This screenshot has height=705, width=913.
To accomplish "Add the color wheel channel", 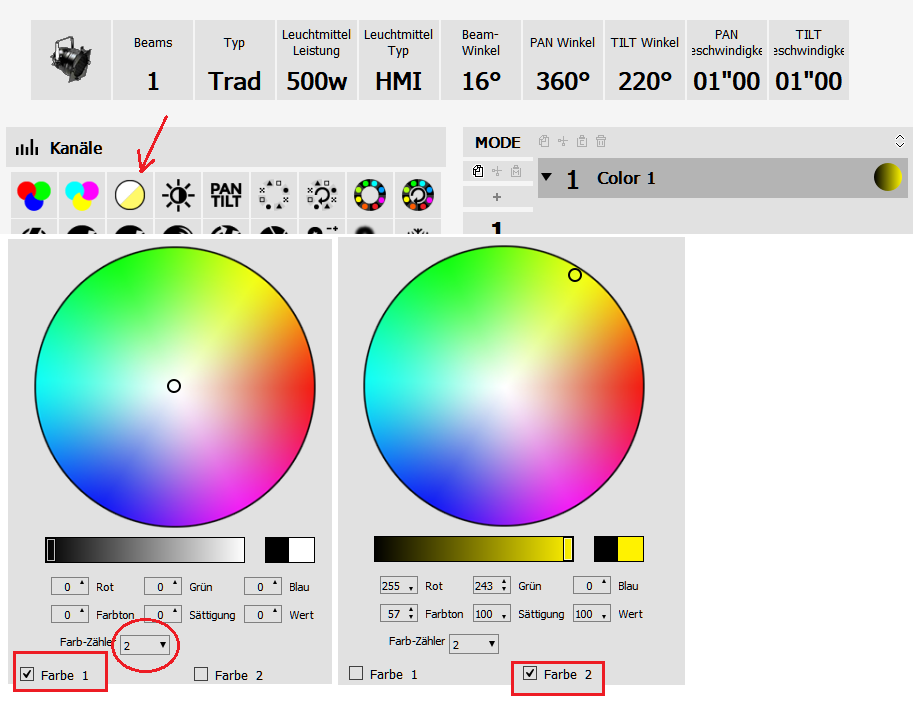I will pos(370,195).
